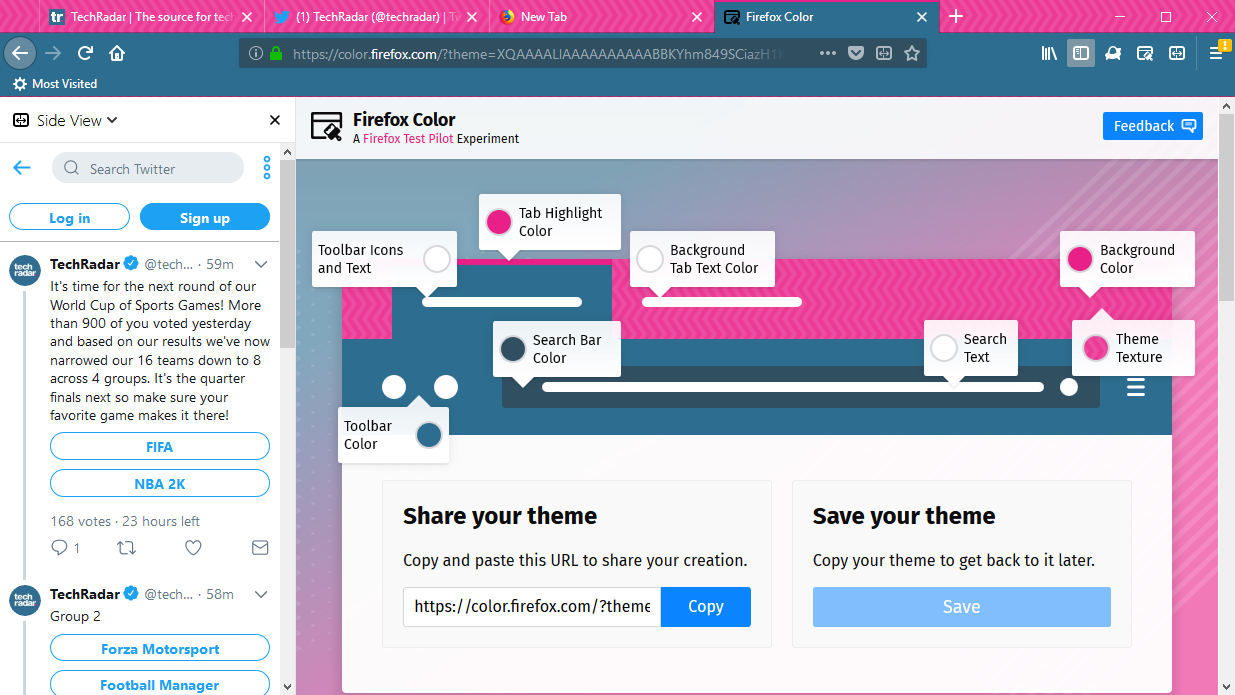Reload the current page
Viewport: 1235px width, 695px height.
[x=85, y=53]
